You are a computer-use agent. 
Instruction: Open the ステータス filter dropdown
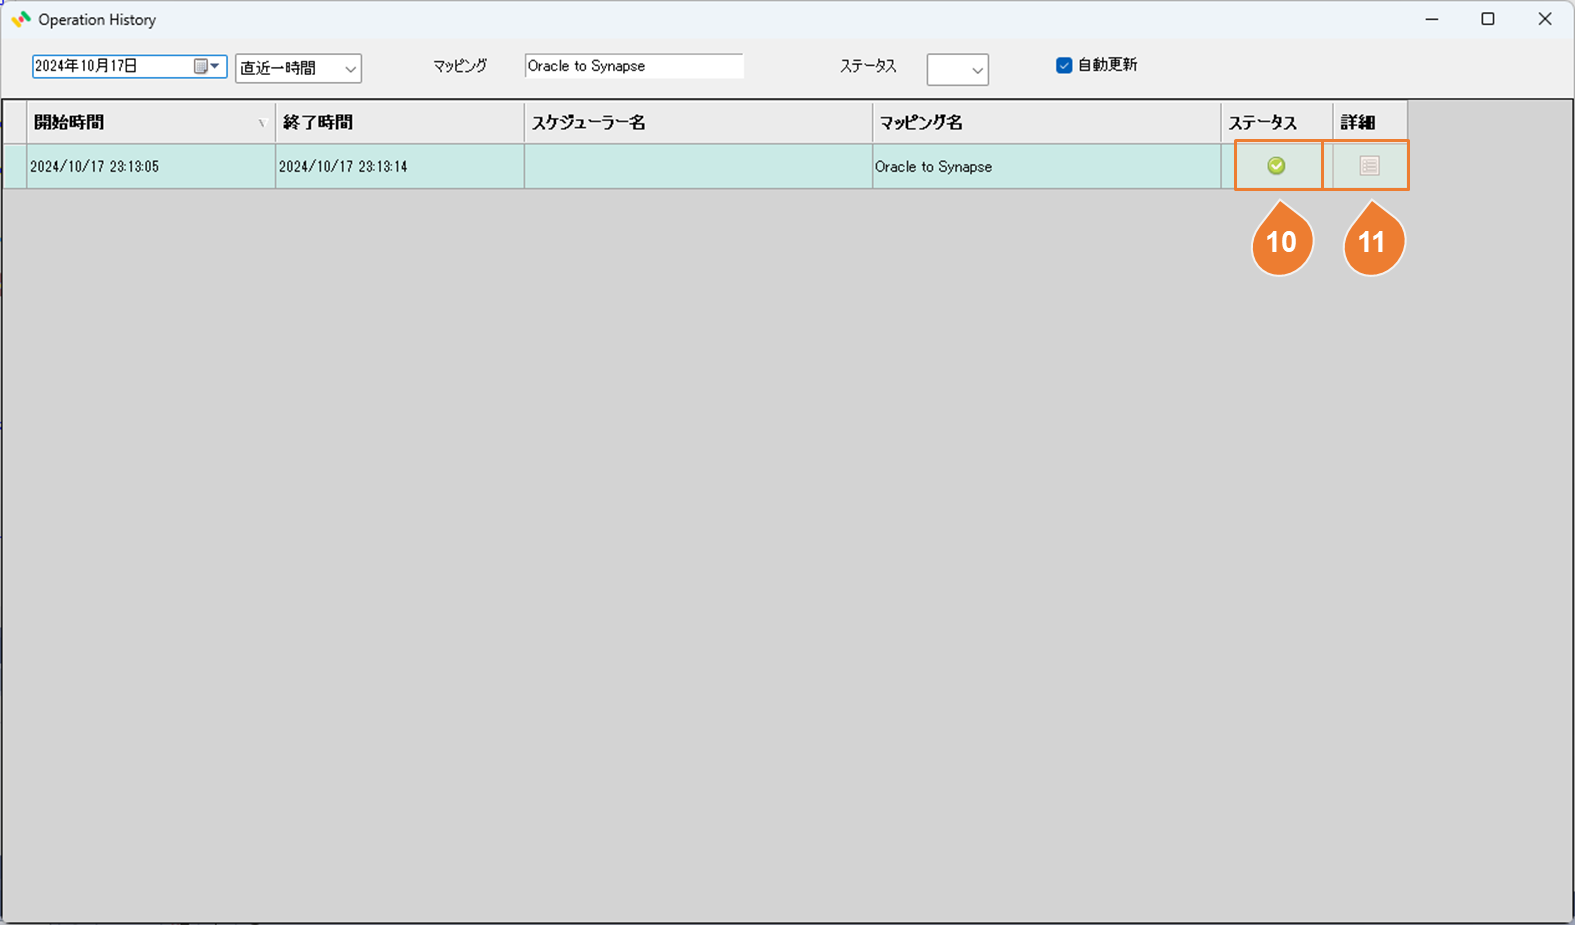[957, 69]
